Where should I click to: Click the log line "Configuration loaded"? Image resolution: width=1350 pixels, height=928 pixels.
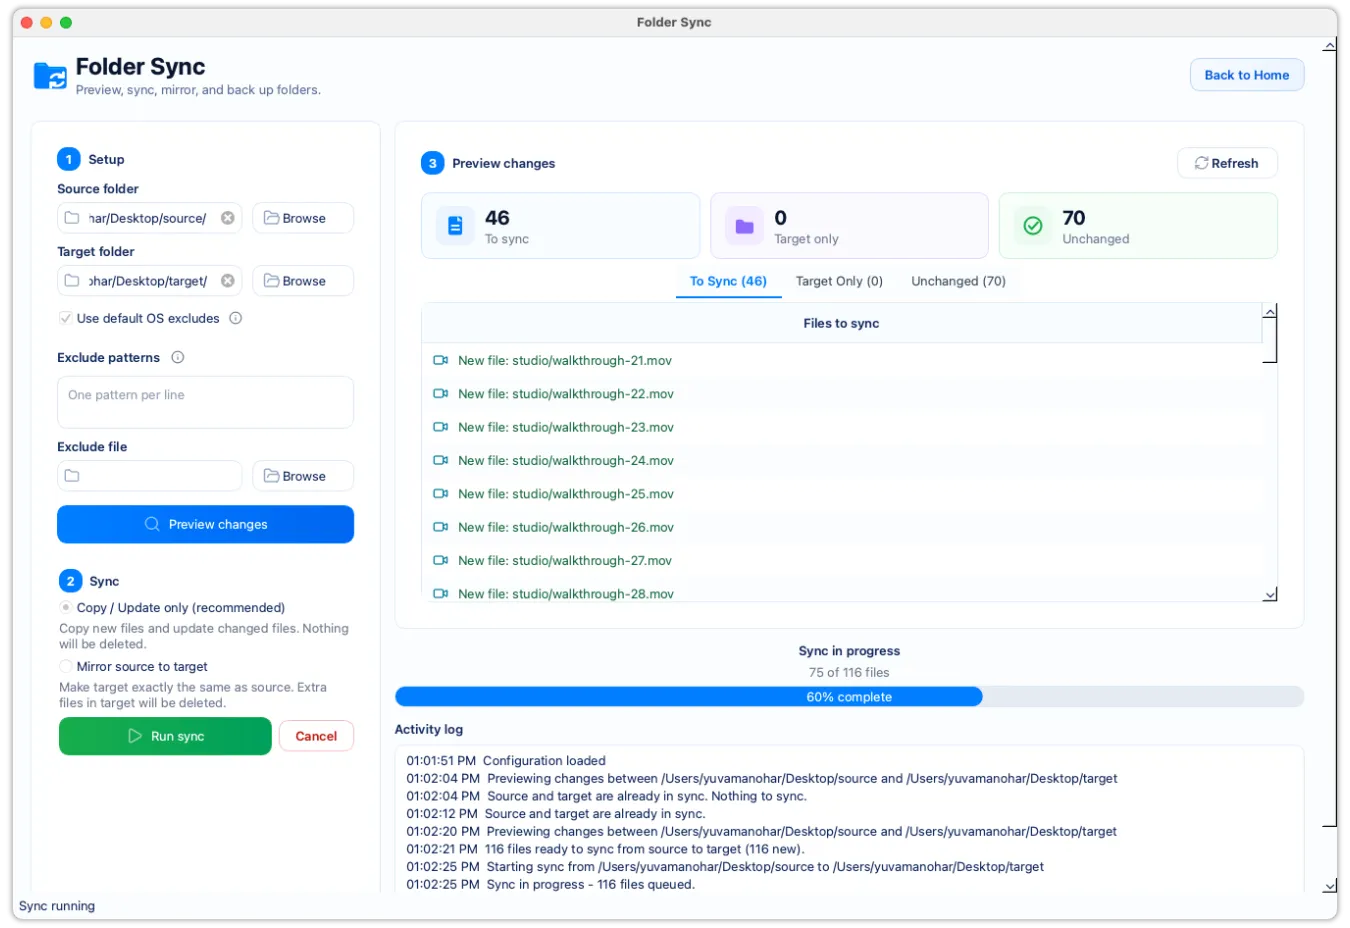(506, 761)
